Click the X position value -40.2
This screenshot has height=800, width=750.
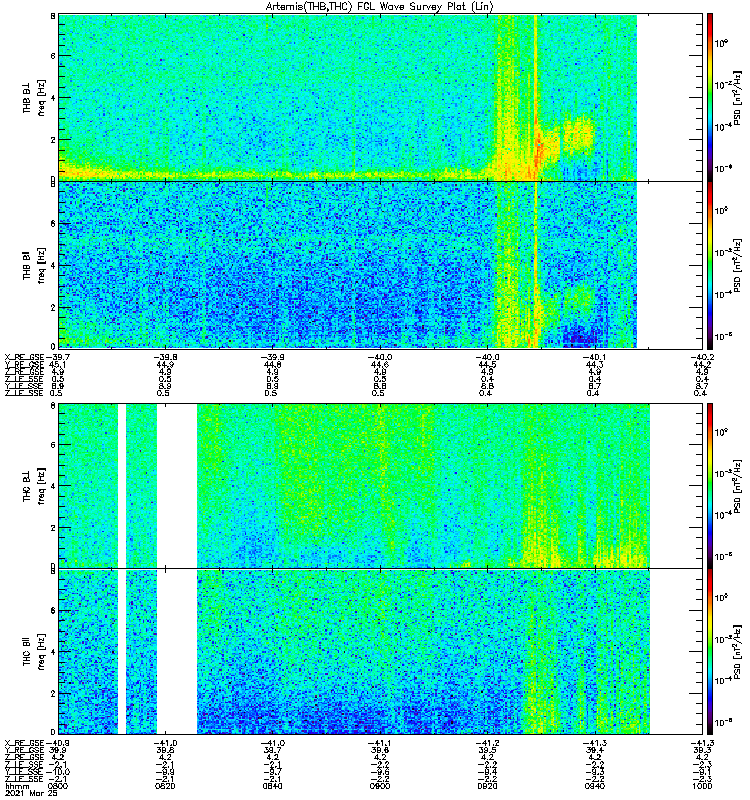coord(702,357)
